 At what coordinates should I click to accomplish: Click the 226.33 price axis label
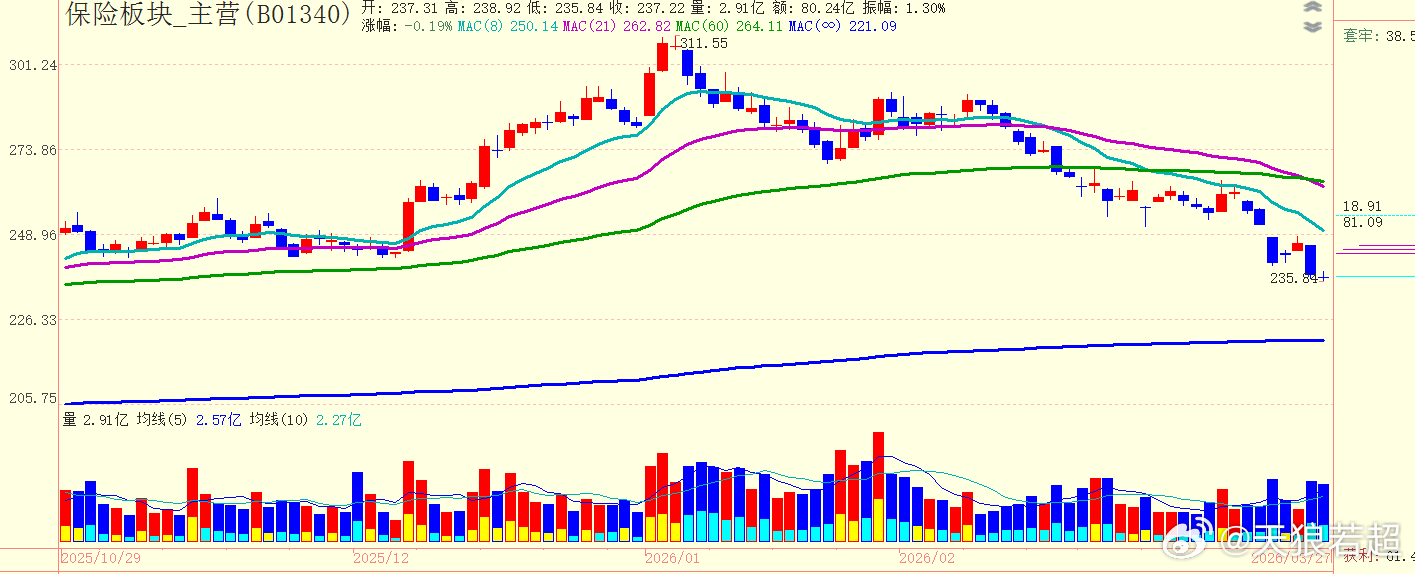point(32,320)
